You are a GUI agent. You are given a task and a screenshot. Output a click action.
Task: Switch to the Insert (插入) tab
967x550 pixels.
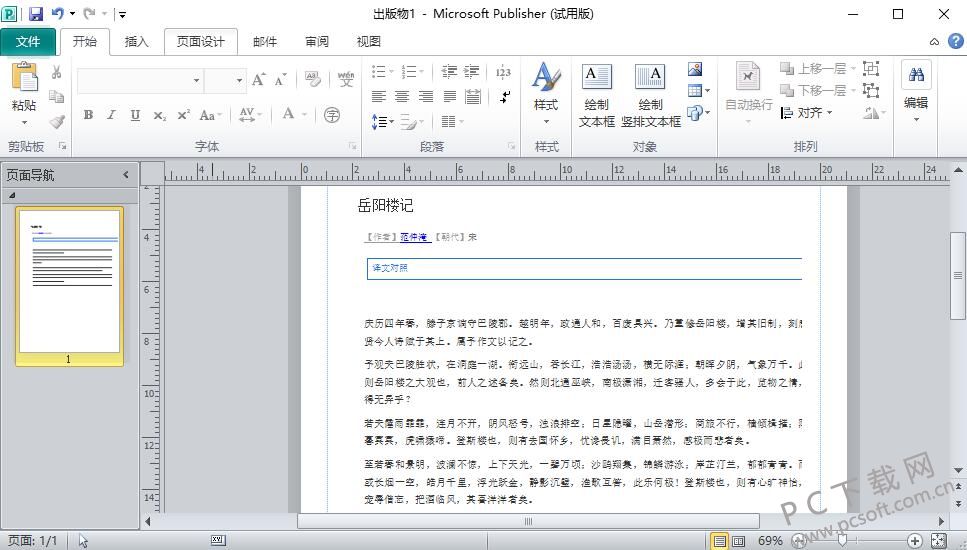136,41
